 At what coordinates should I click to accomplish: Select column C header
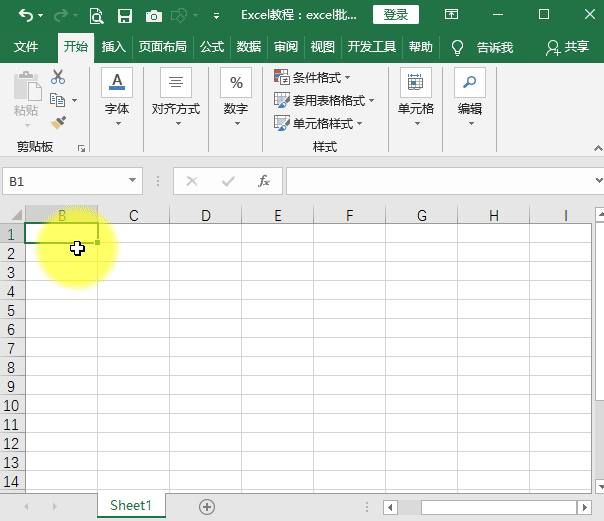tap(133, 215)
